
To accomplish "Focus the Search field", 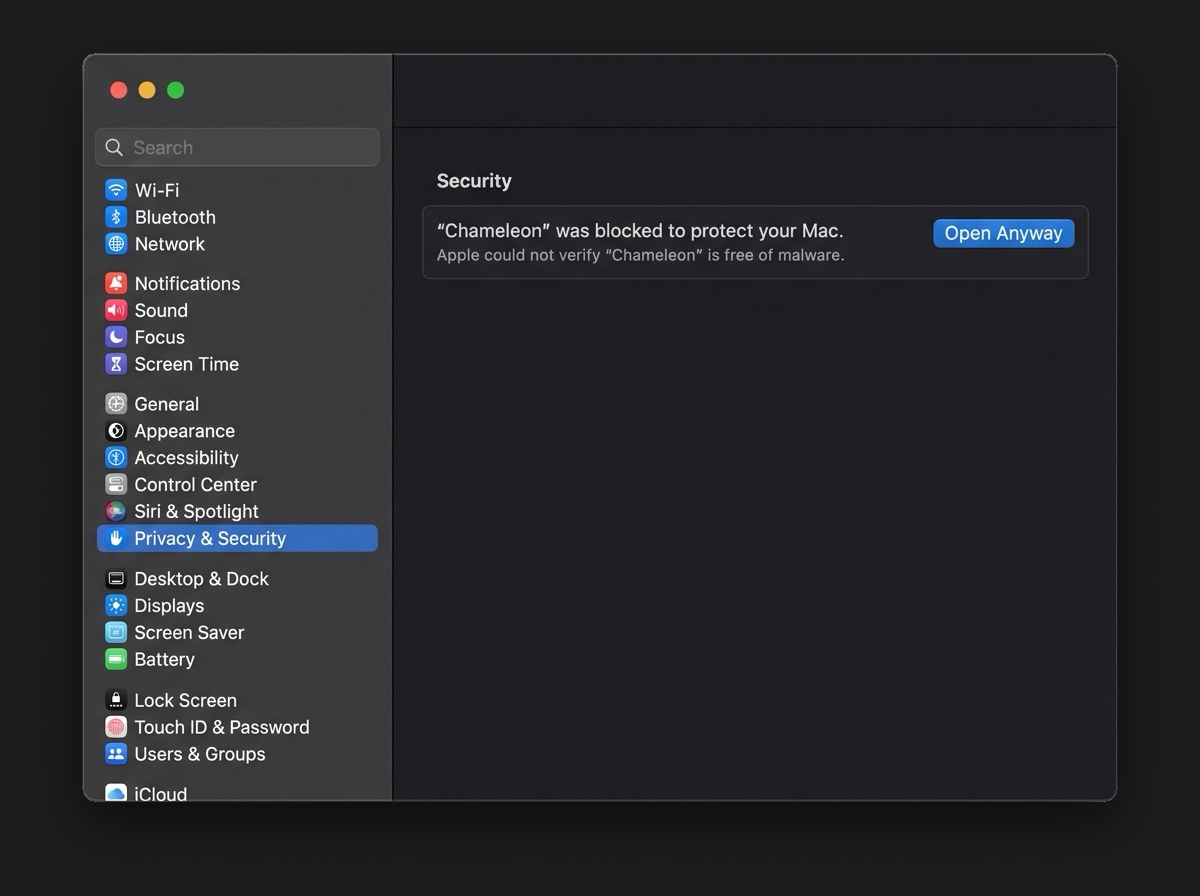I will 237,147.
